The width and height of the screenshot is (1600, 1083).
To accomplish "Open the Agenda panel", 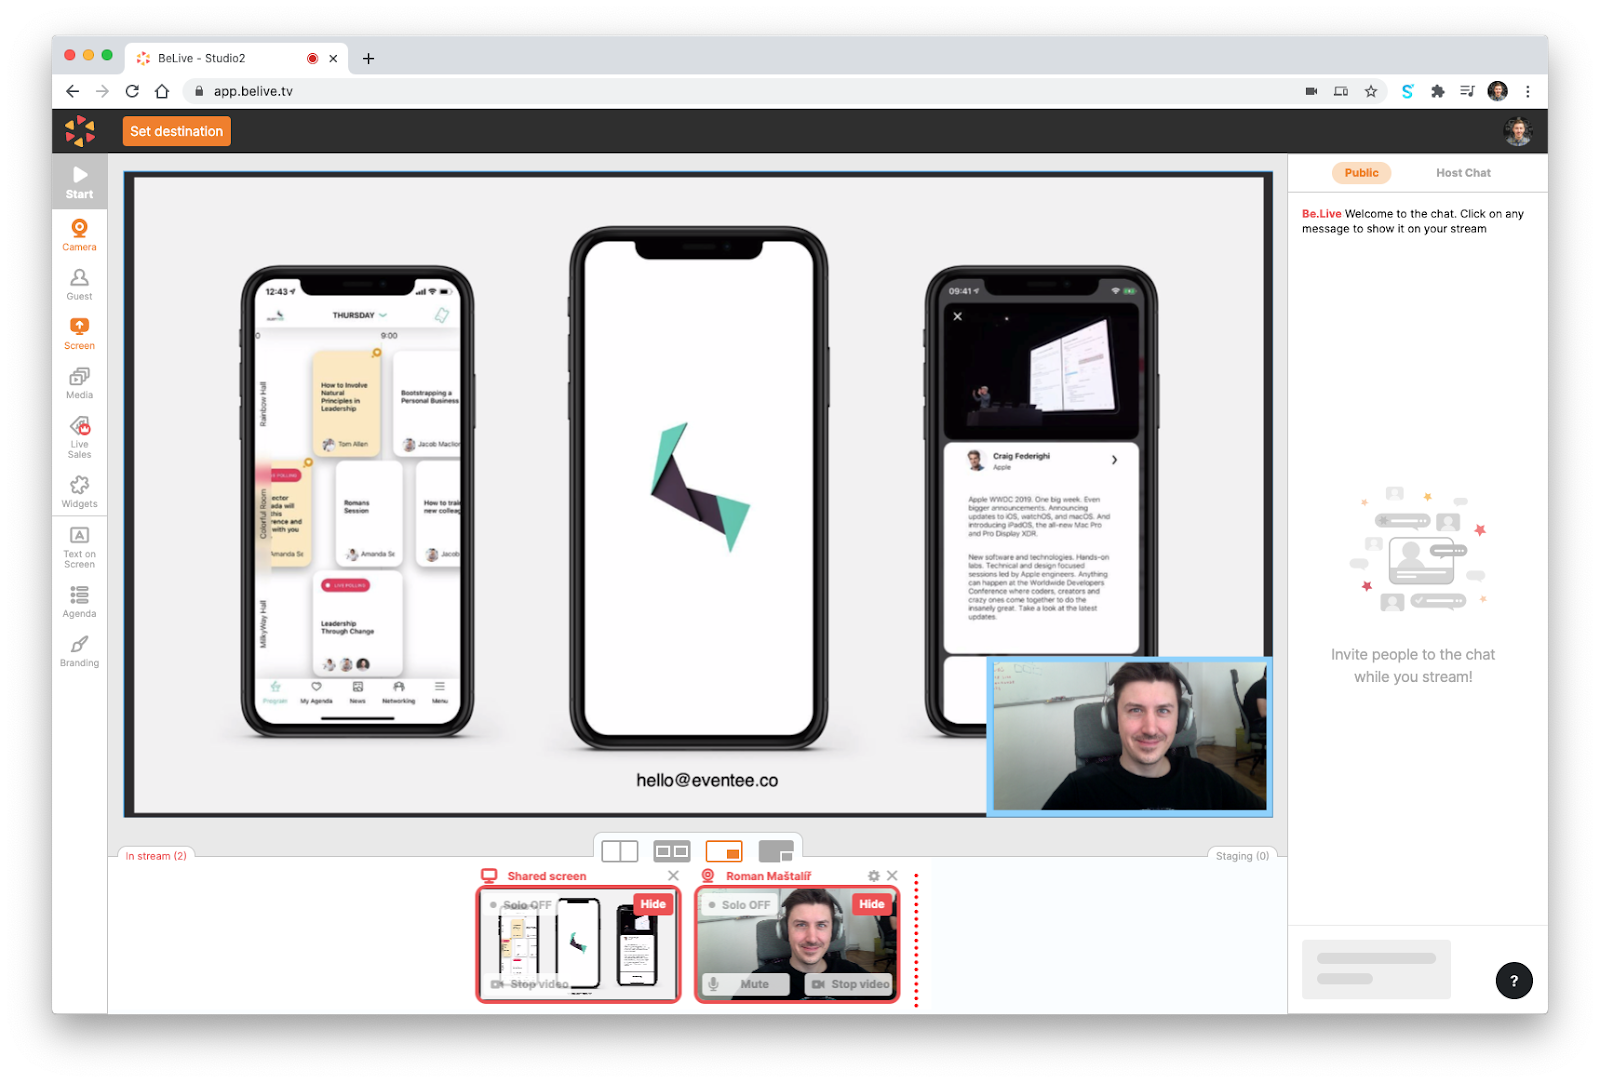I will click(x=79, y=602).
